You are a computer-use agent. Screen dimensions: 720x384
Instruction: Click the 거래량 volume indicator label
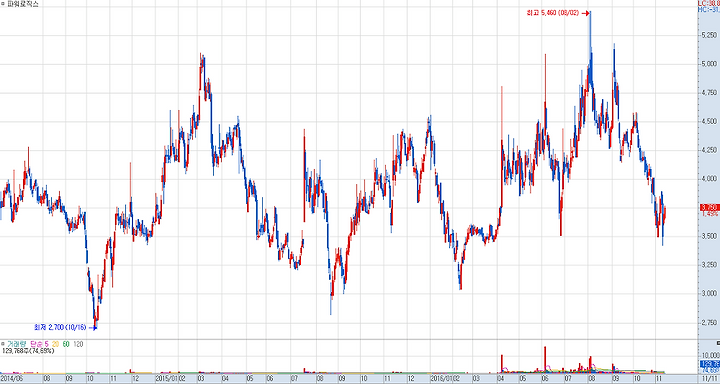(x=17, y=344)
